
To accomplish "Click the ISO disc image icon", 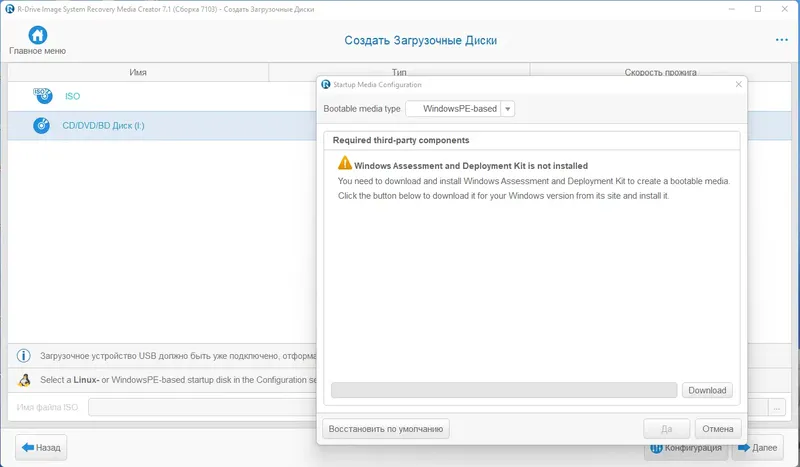I will point(42,96).
